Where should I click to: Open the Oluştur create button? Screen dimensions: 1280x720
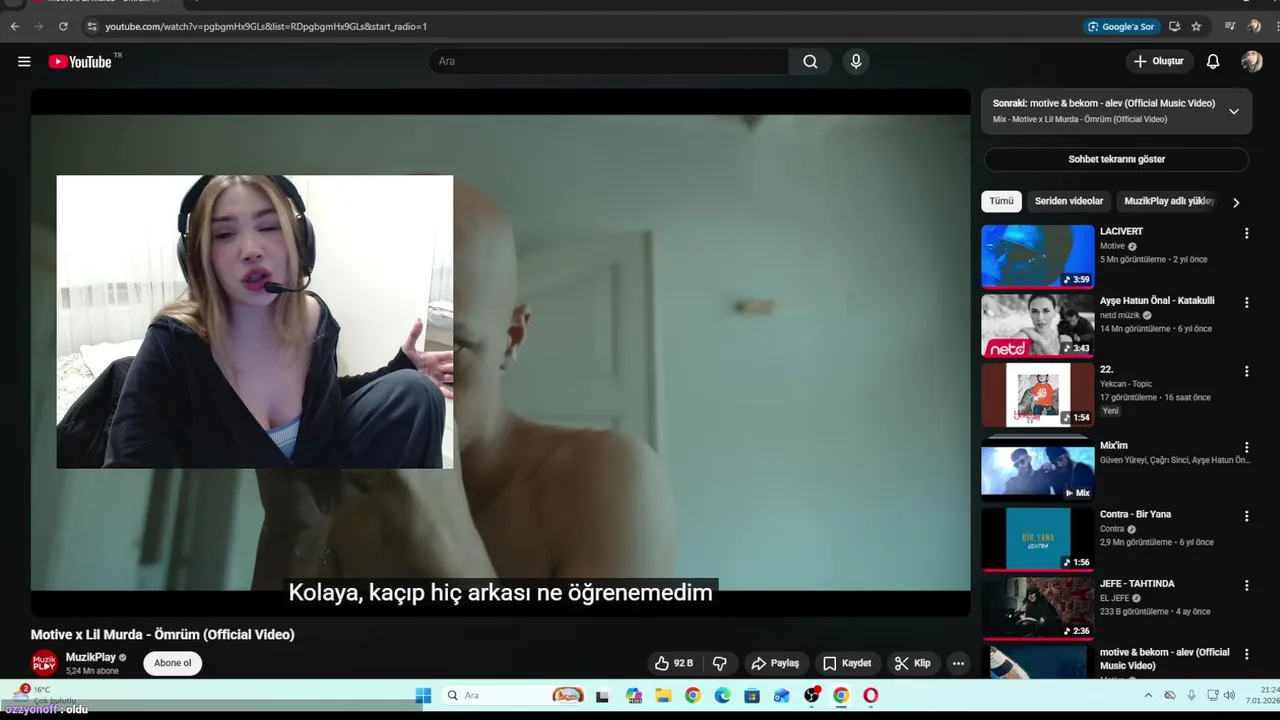point(1158,62)
